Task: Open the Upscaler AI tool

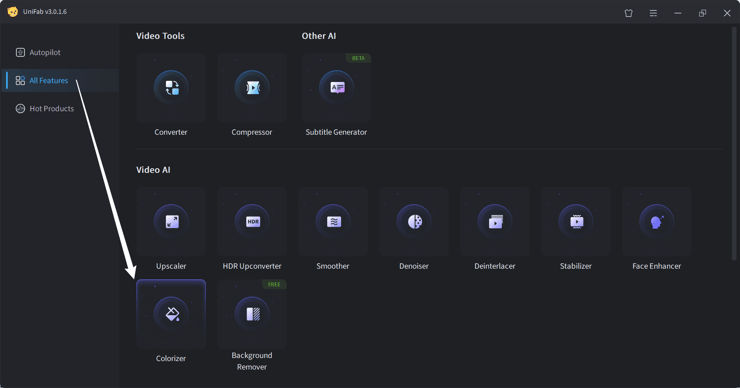Action: [171, 221]
